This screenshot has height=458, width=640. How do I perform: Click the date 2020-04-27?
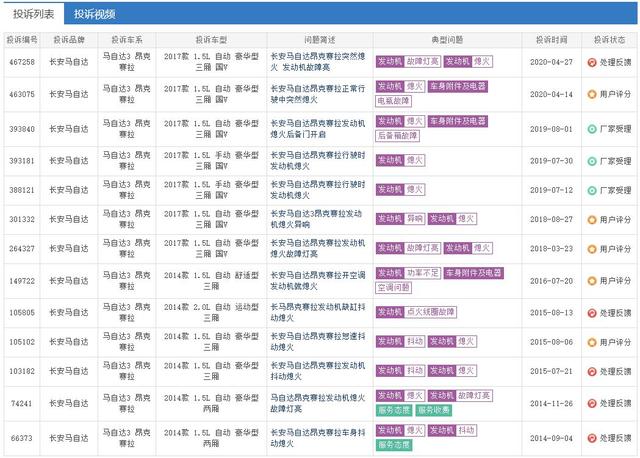pos(551,62)
